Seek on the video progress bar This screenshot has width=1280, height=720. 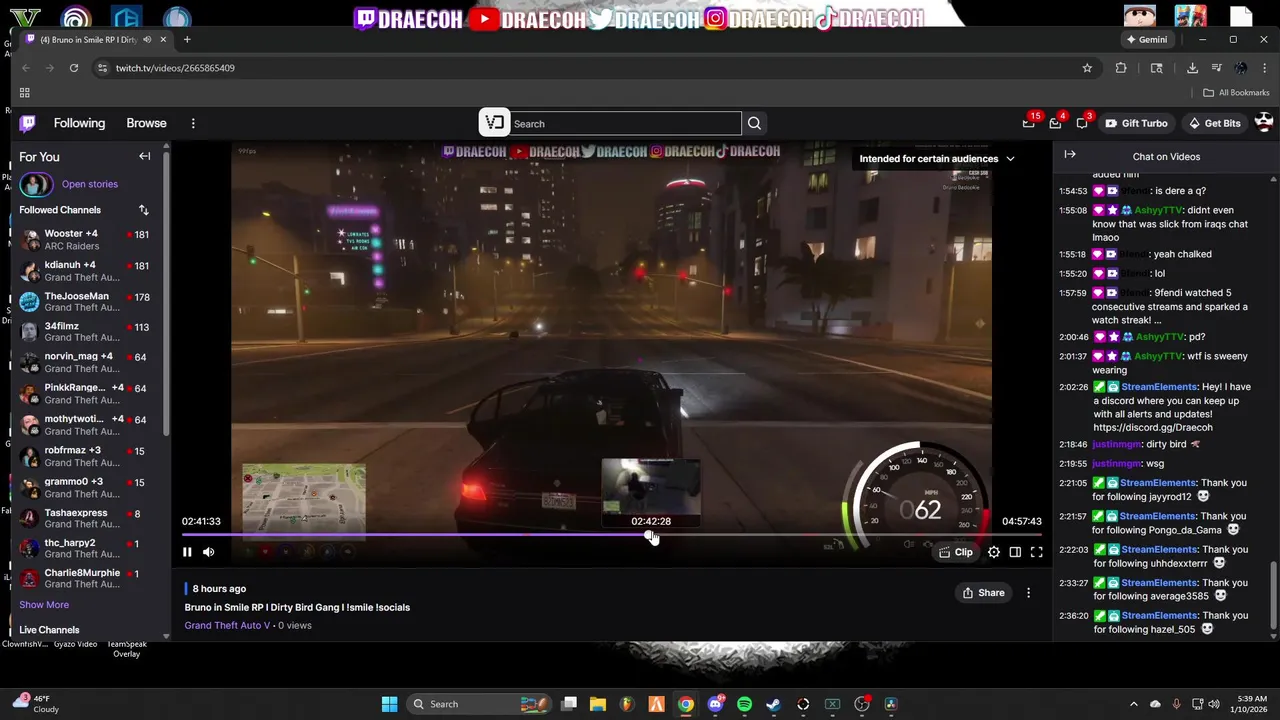point(612,535)
